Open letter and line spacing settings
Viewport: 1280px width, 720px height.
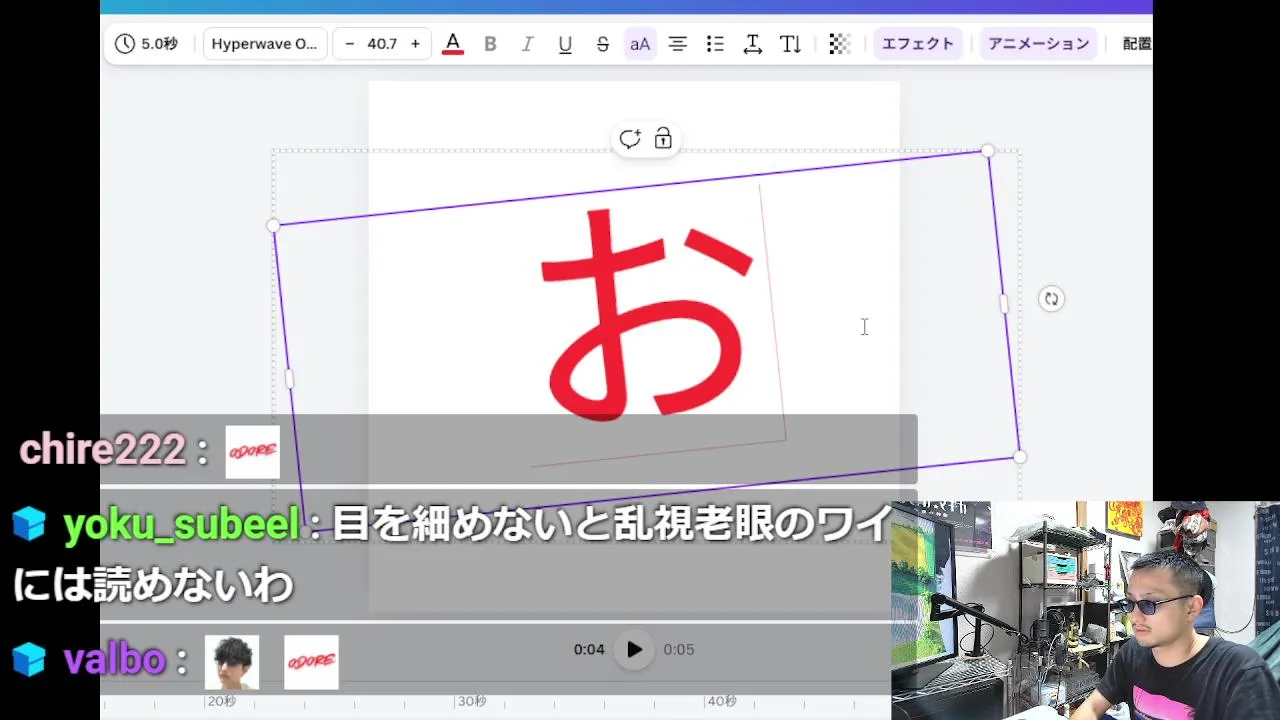753,44
